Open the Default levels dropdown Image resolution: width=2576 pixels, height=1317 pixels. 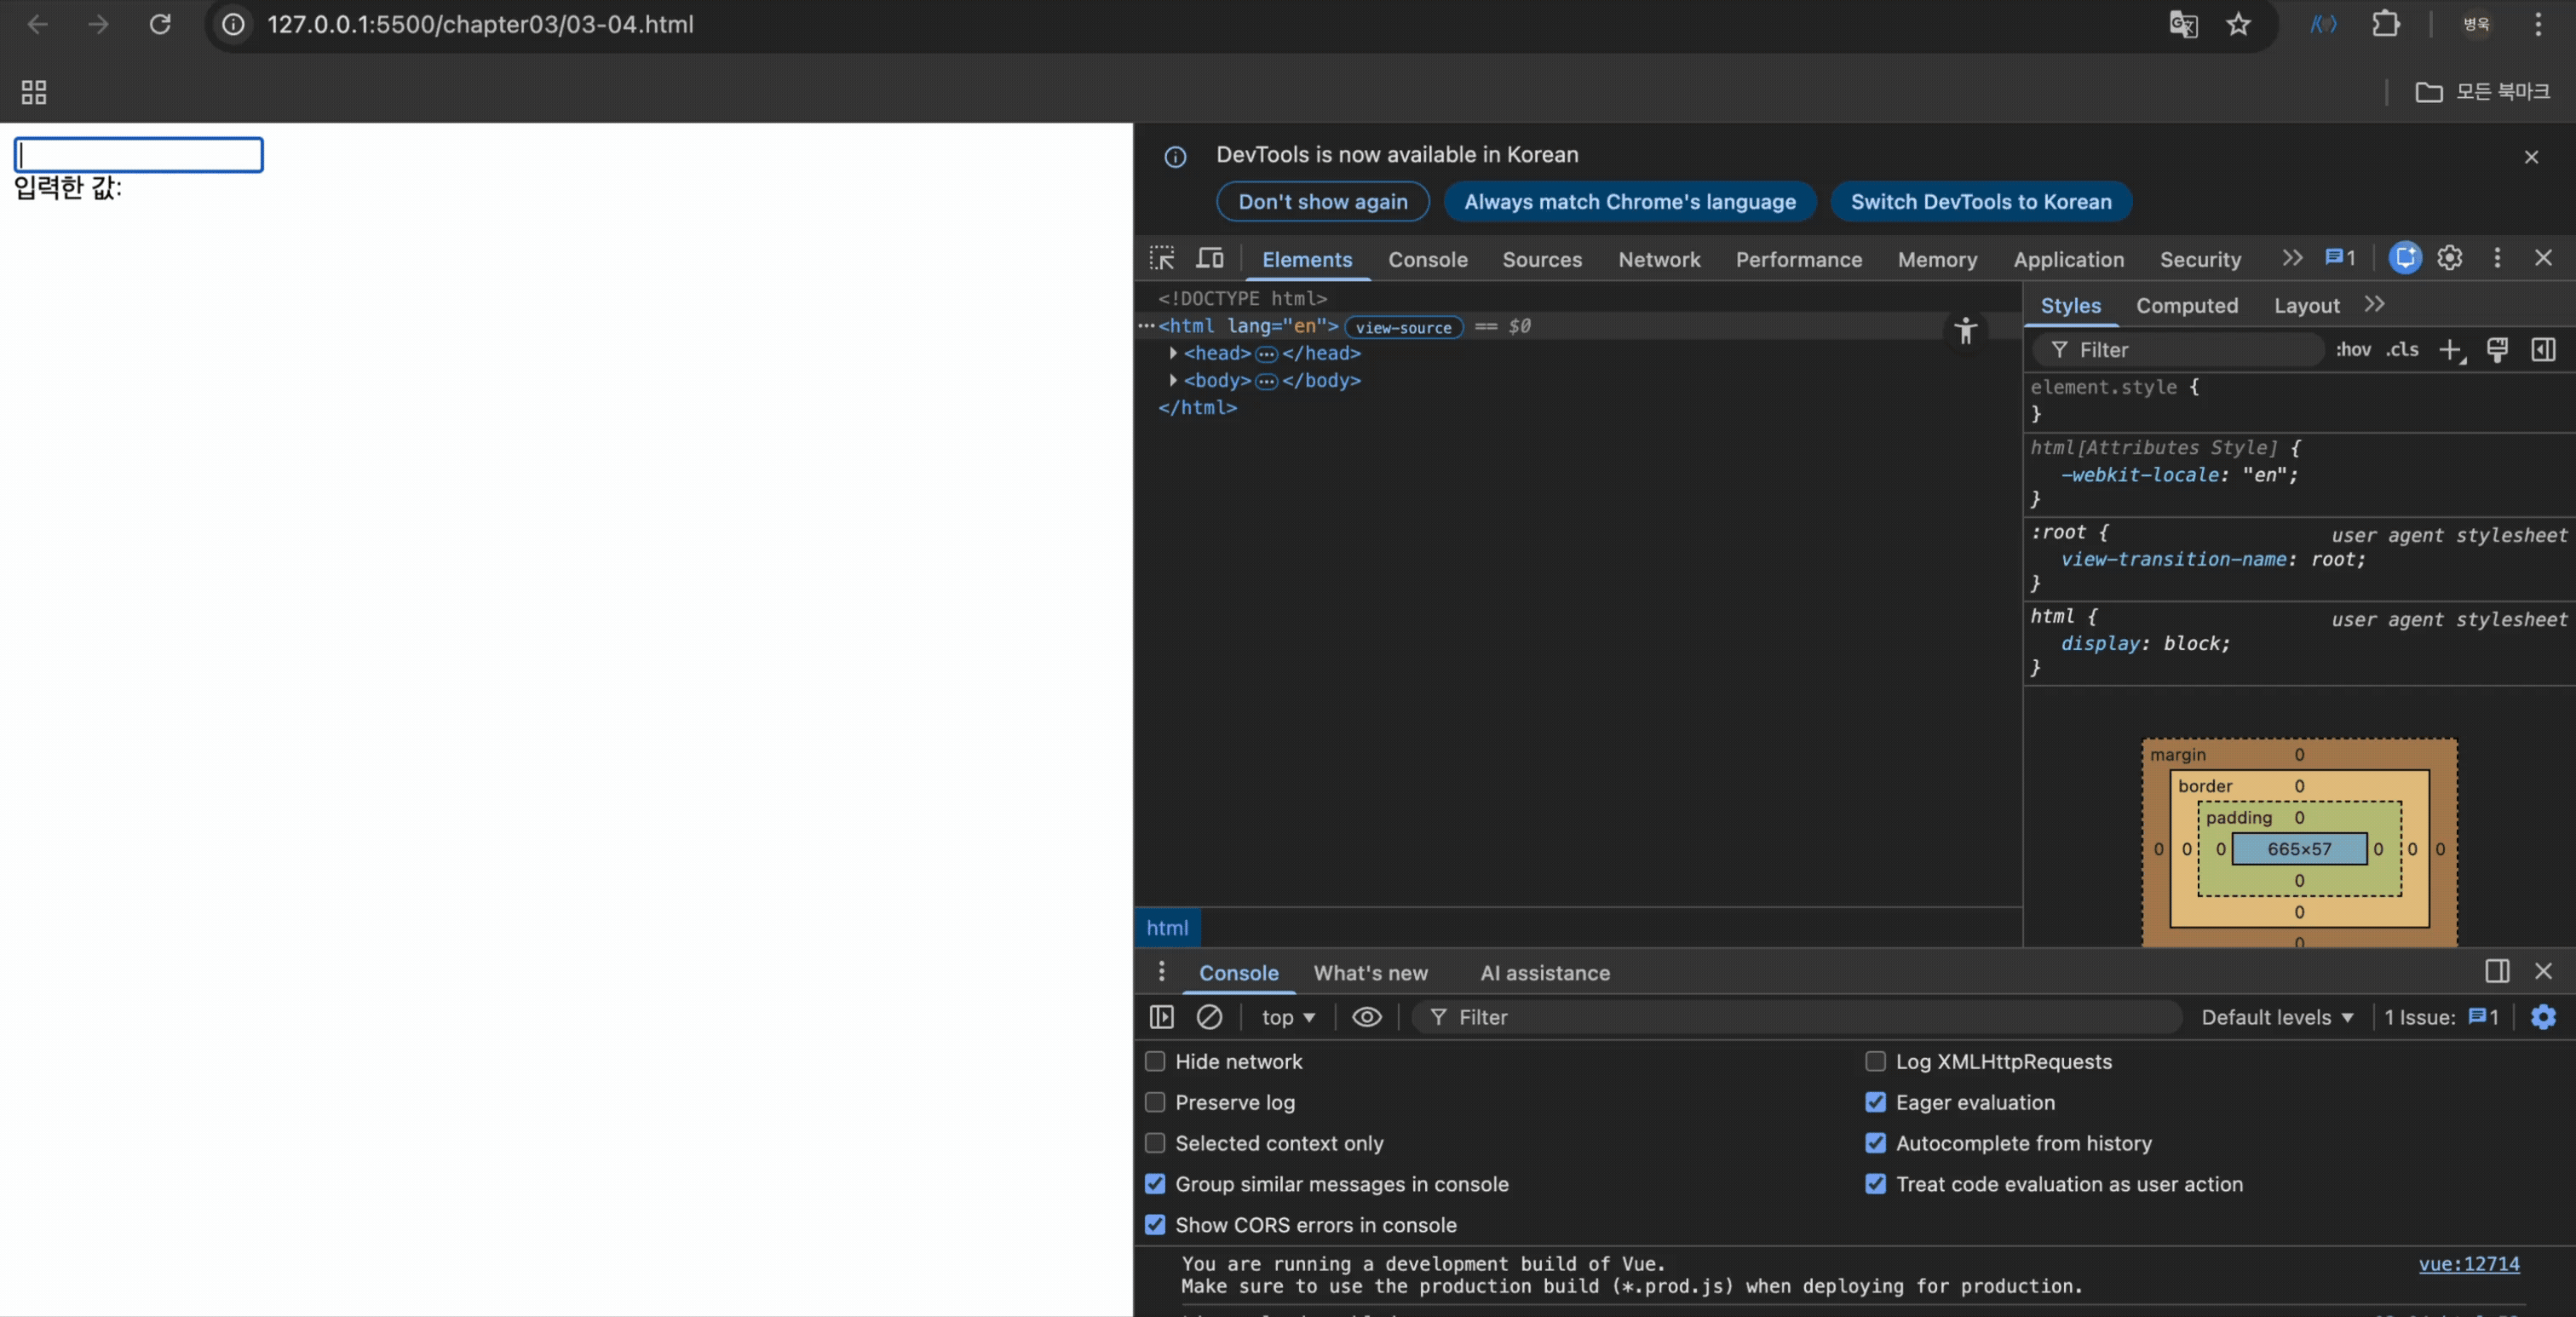click(x=2276, y=1017)
